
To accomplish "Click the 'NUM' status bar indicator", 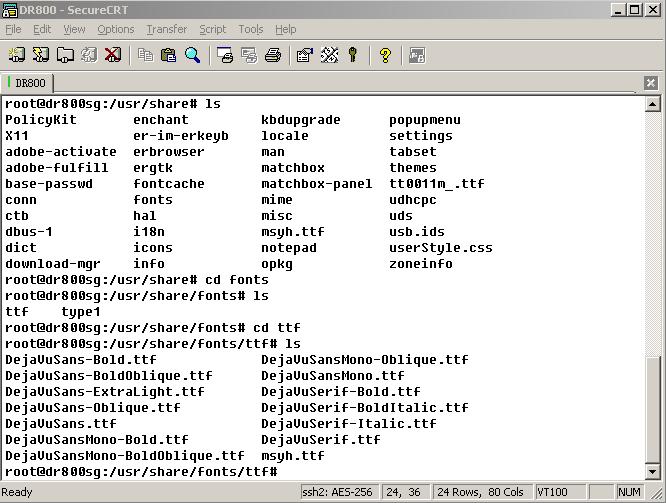I will click(x=629, y=492).
